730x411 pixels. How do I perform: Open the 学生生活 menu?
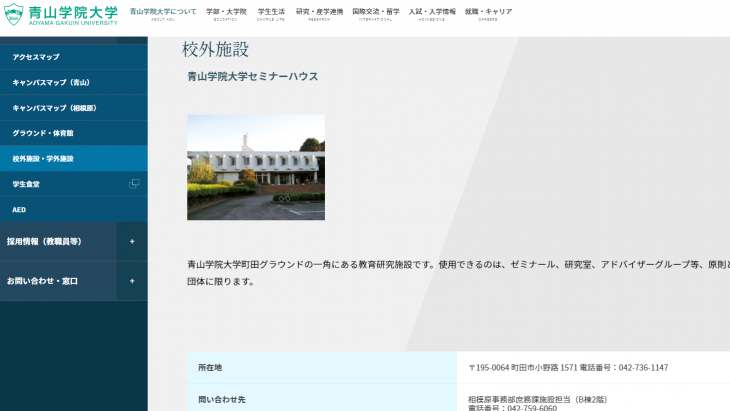point(271,14)
